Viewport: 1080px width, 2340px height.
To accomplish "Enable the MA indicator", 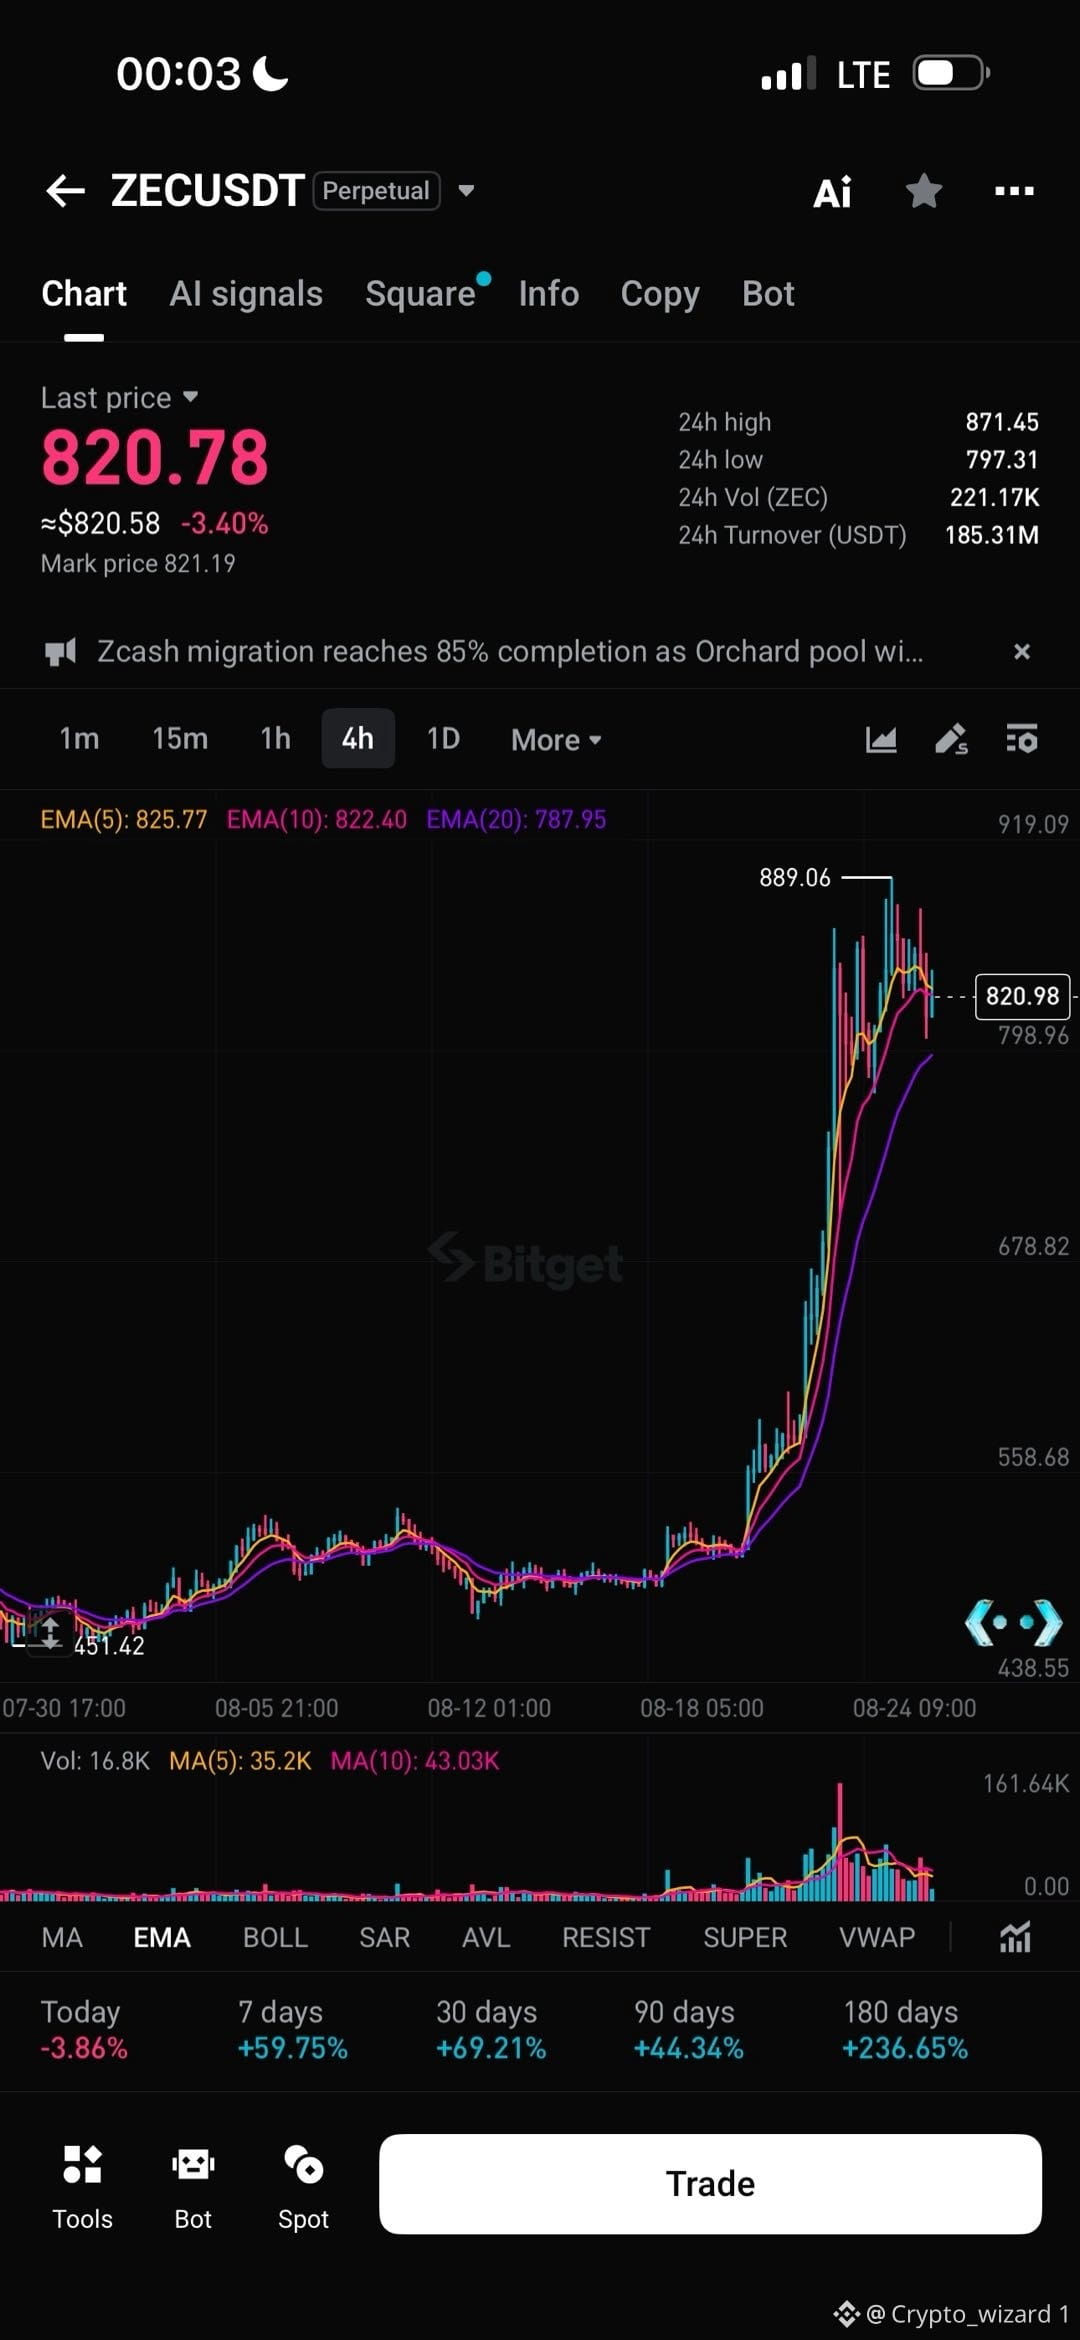I will point(62,1938).
